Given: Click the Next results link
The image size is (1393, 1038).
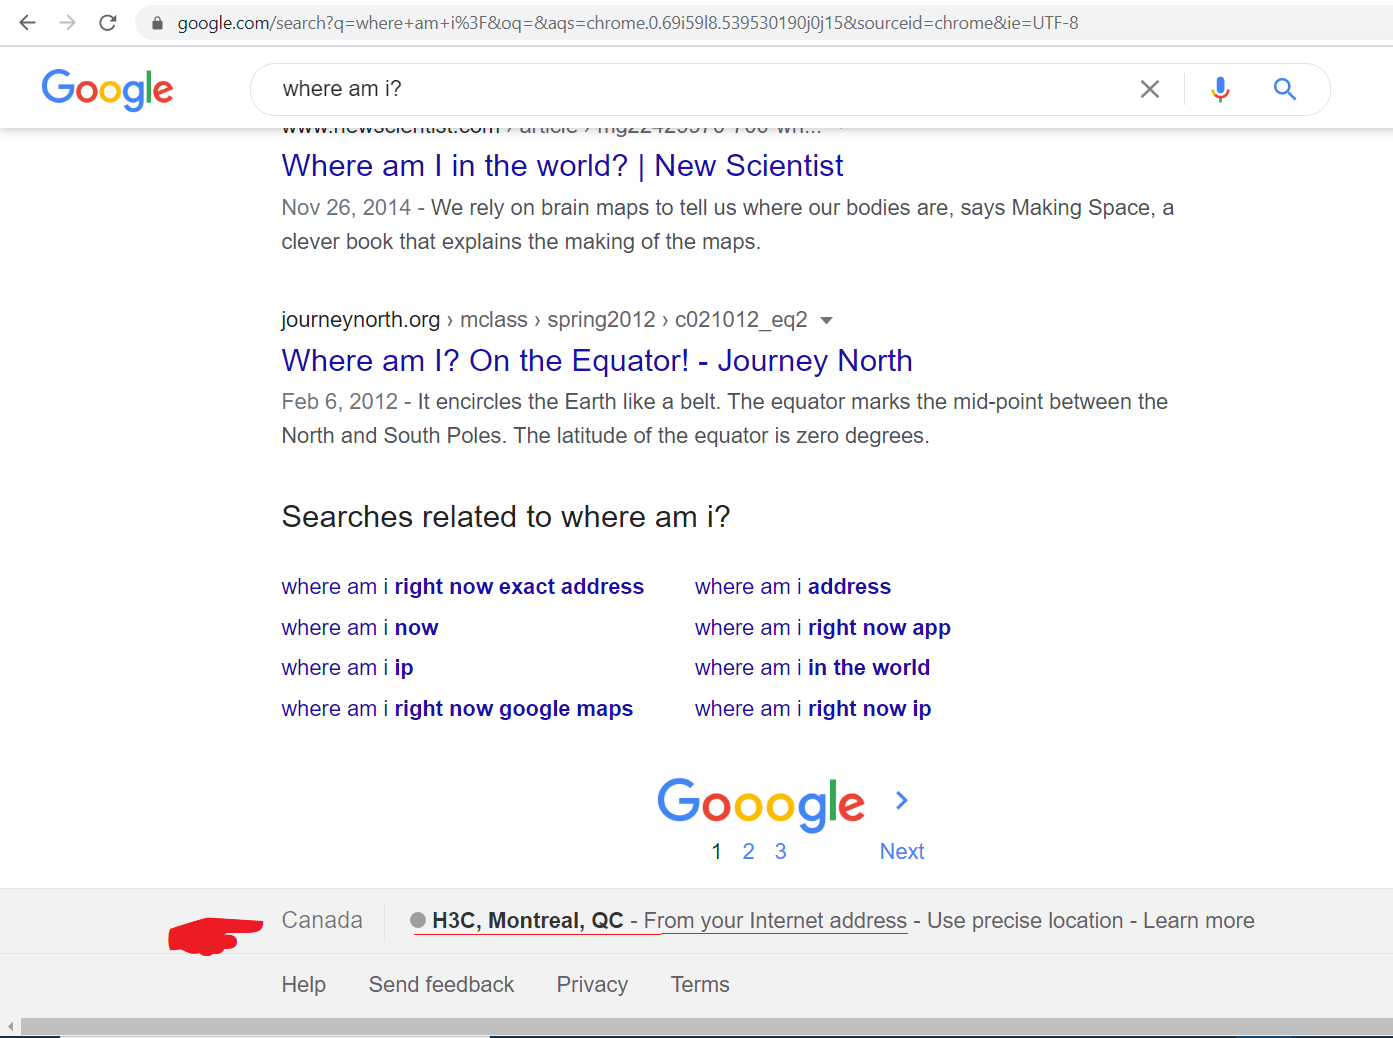Looking at the screenshot, I should [x=902, y=851].
